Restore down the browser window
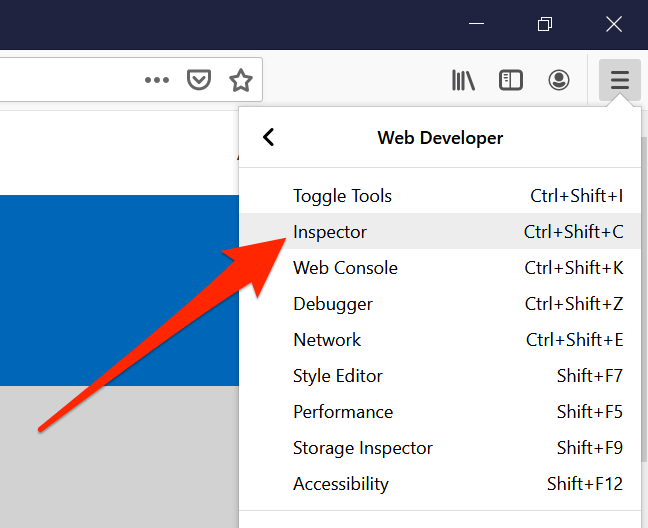 (x=545, y=24)
